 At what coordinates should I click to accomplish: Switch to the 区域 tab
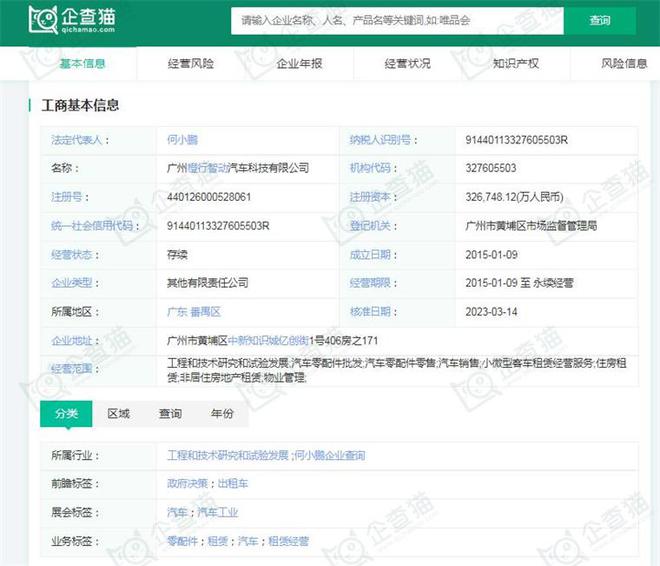[118, 414]
